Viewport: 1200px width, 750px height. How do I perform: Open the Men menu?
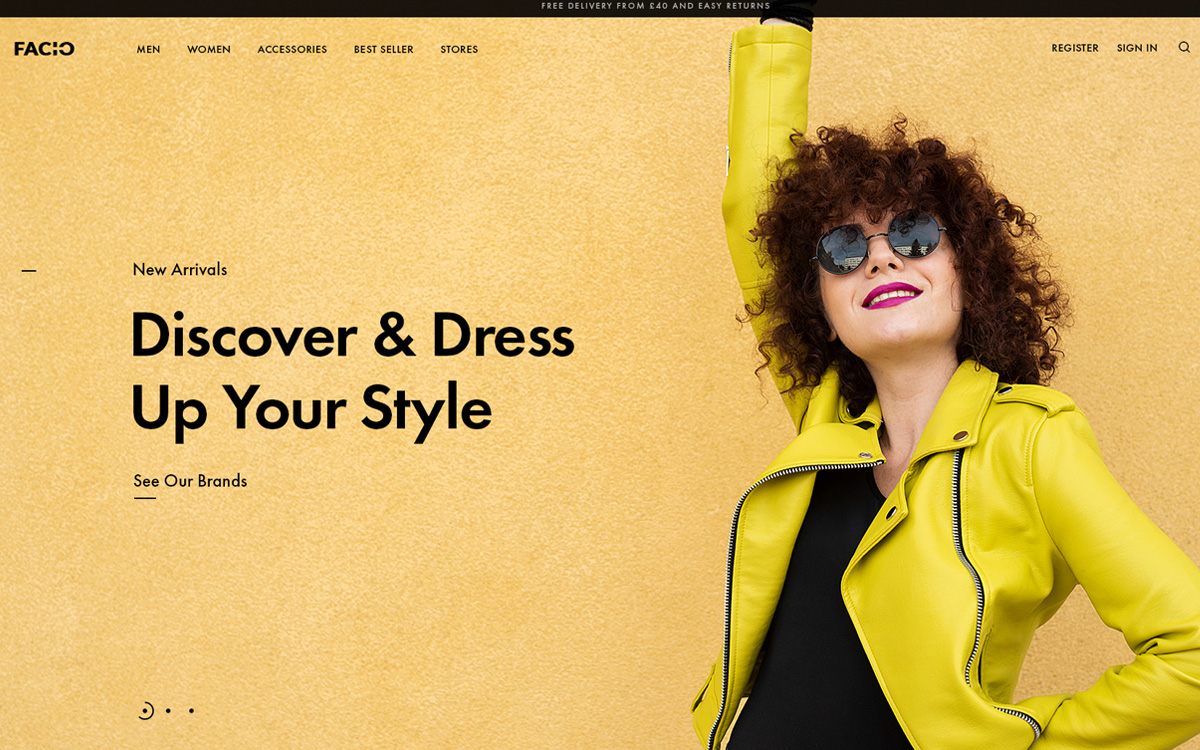pyautogui.click(x=148, y=49)
